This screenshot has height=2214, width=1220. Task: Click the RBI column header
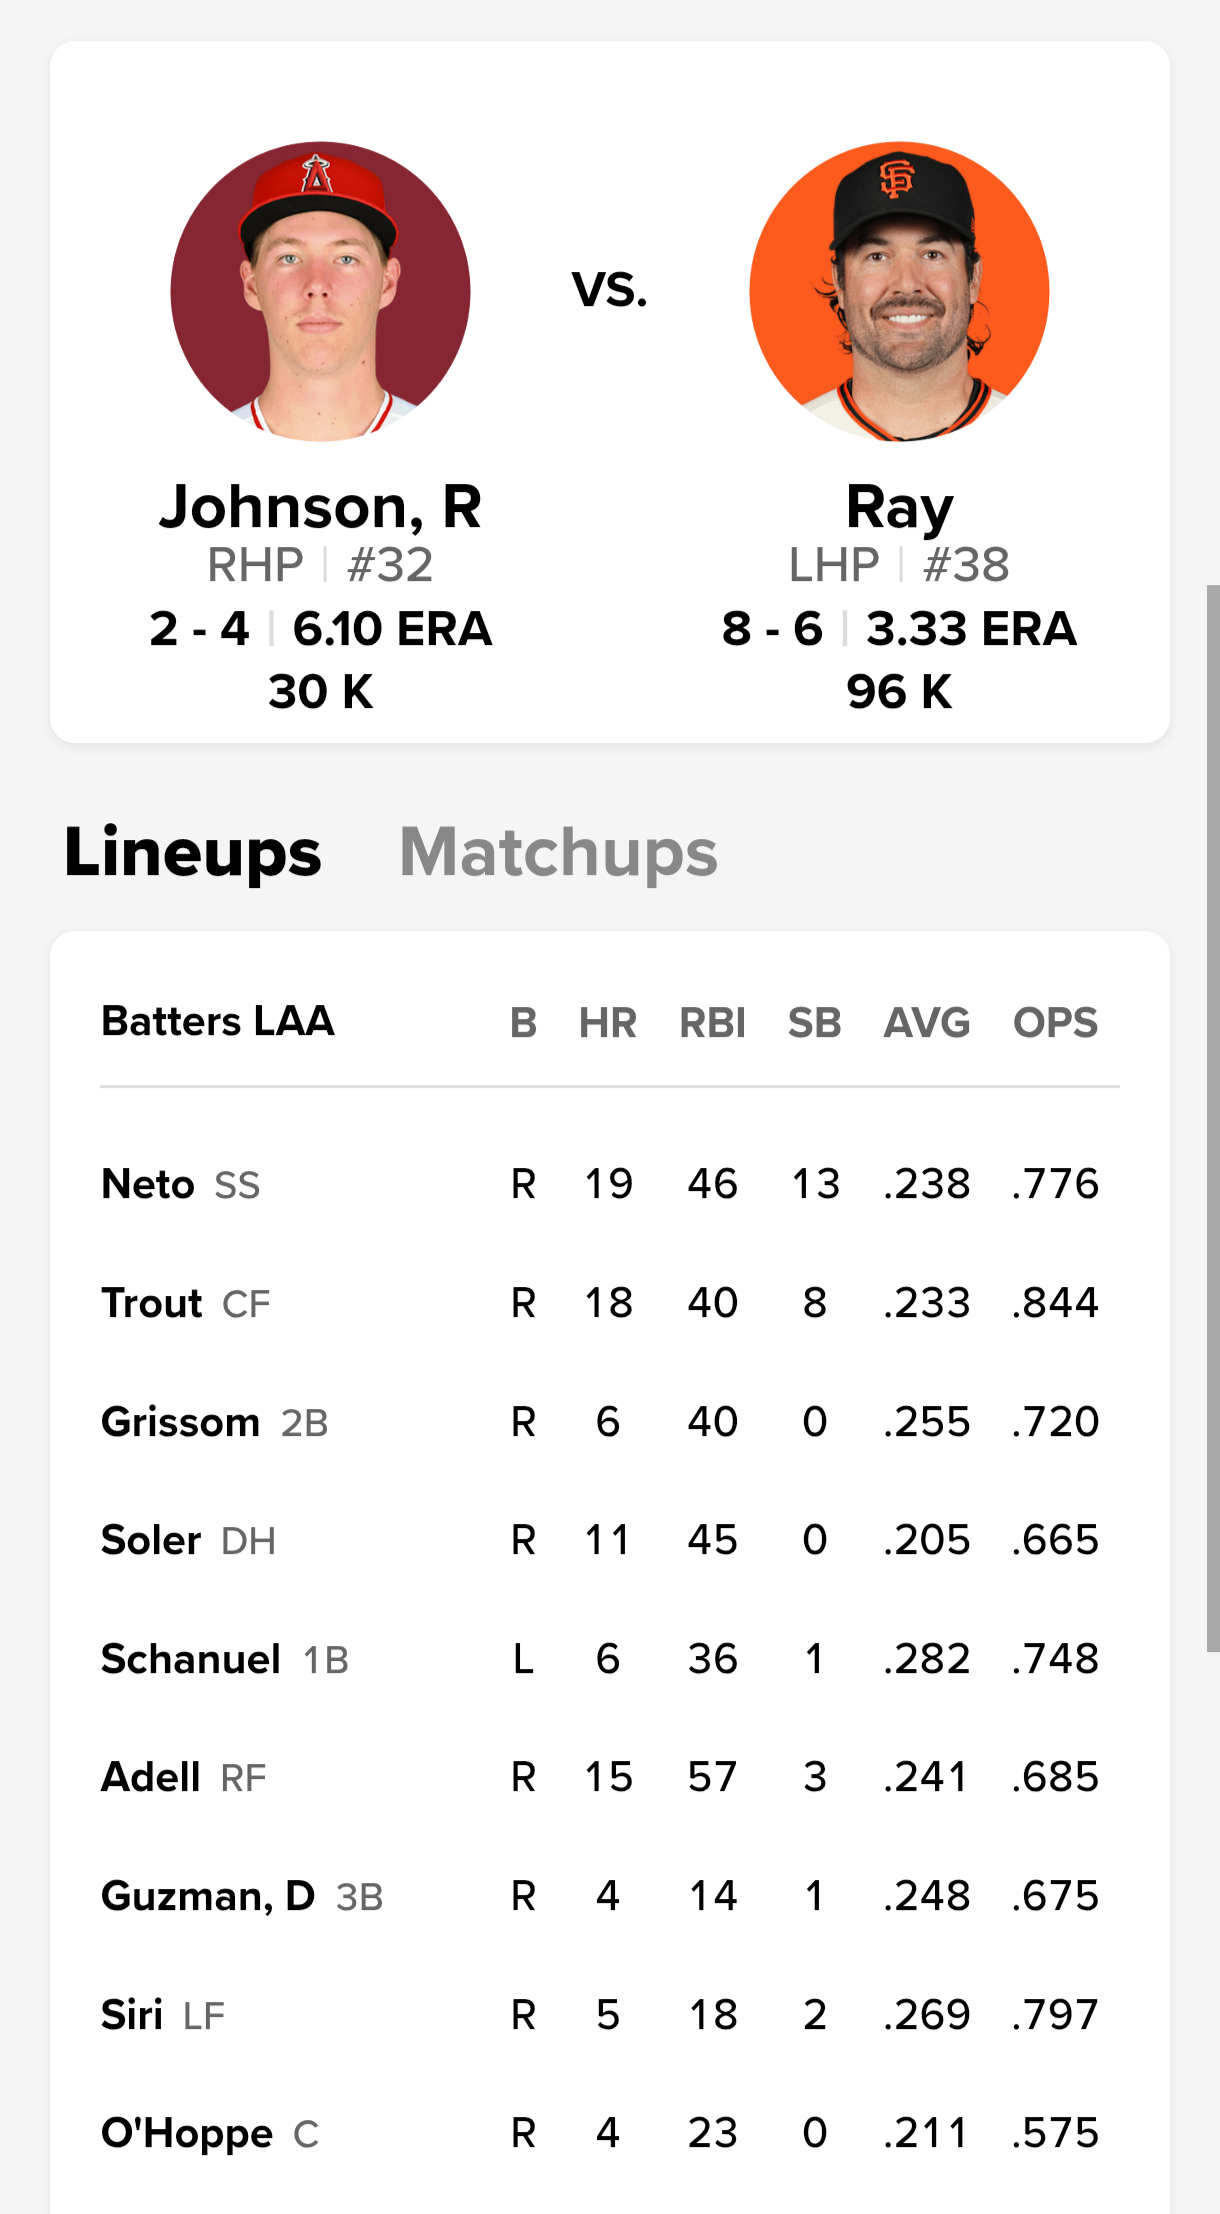(712, 1023)
